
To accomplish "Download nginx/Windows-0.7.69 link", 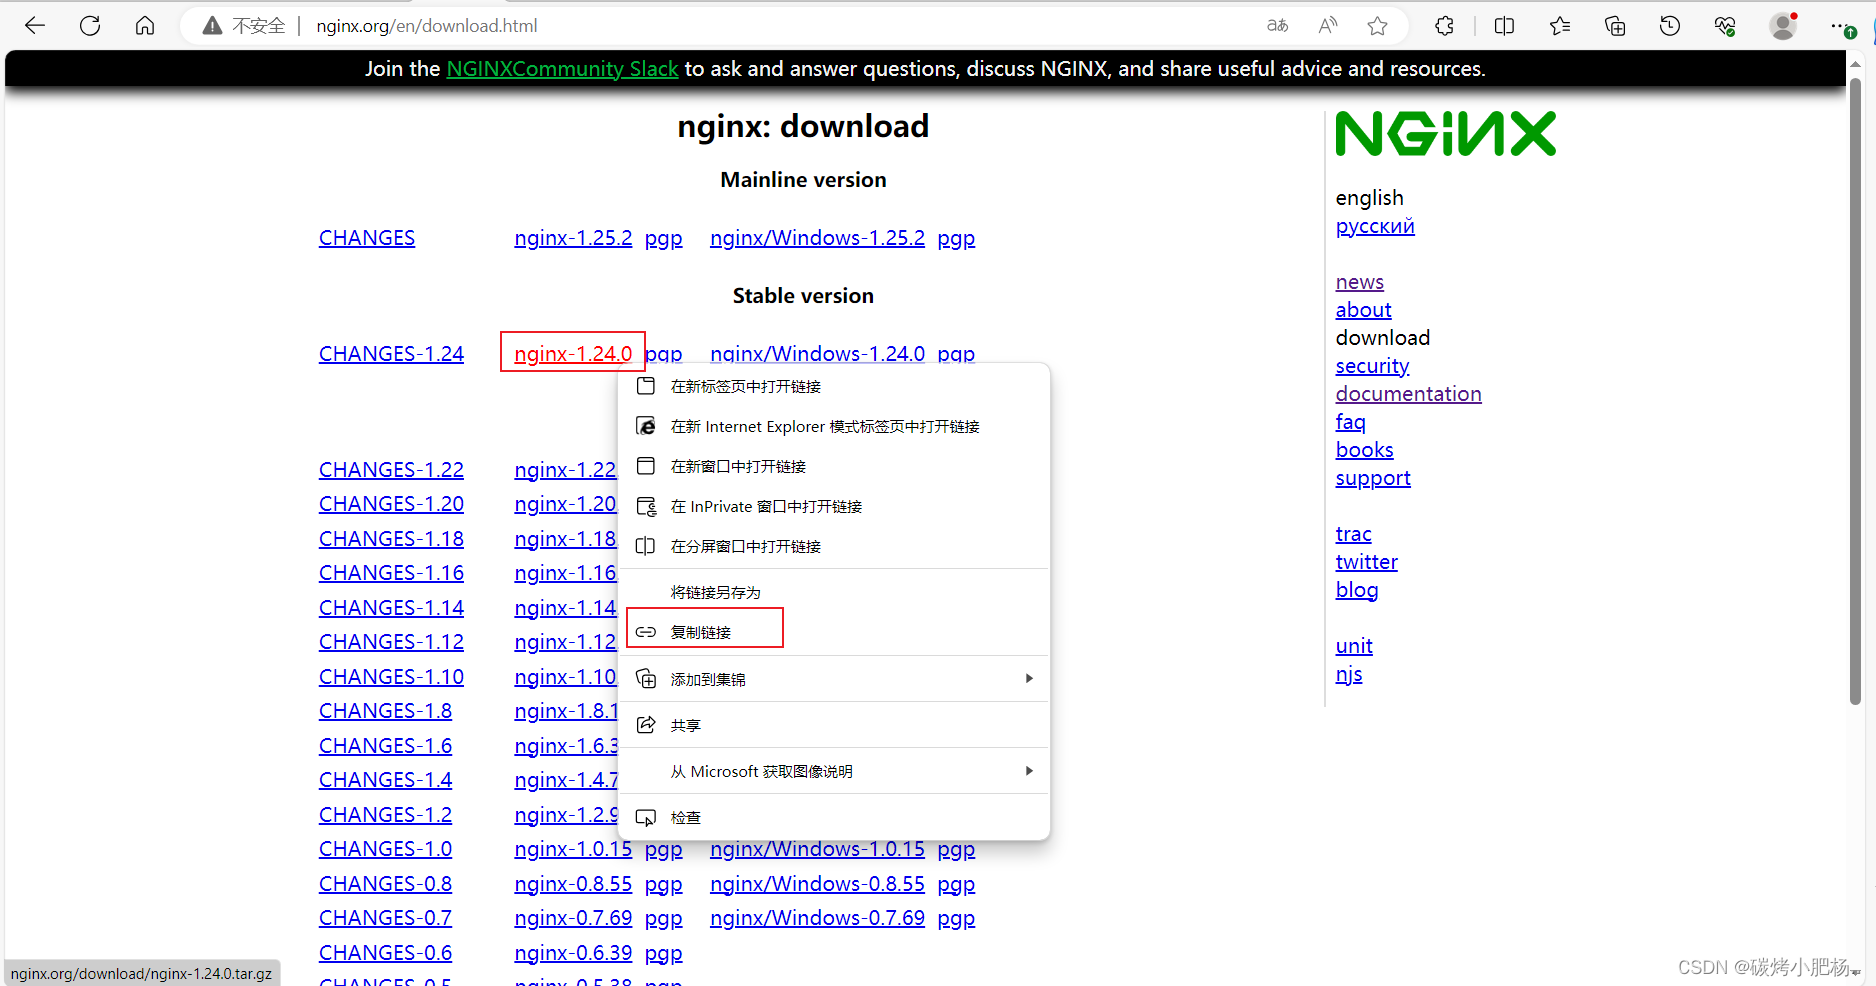I will tap(817, 918).
